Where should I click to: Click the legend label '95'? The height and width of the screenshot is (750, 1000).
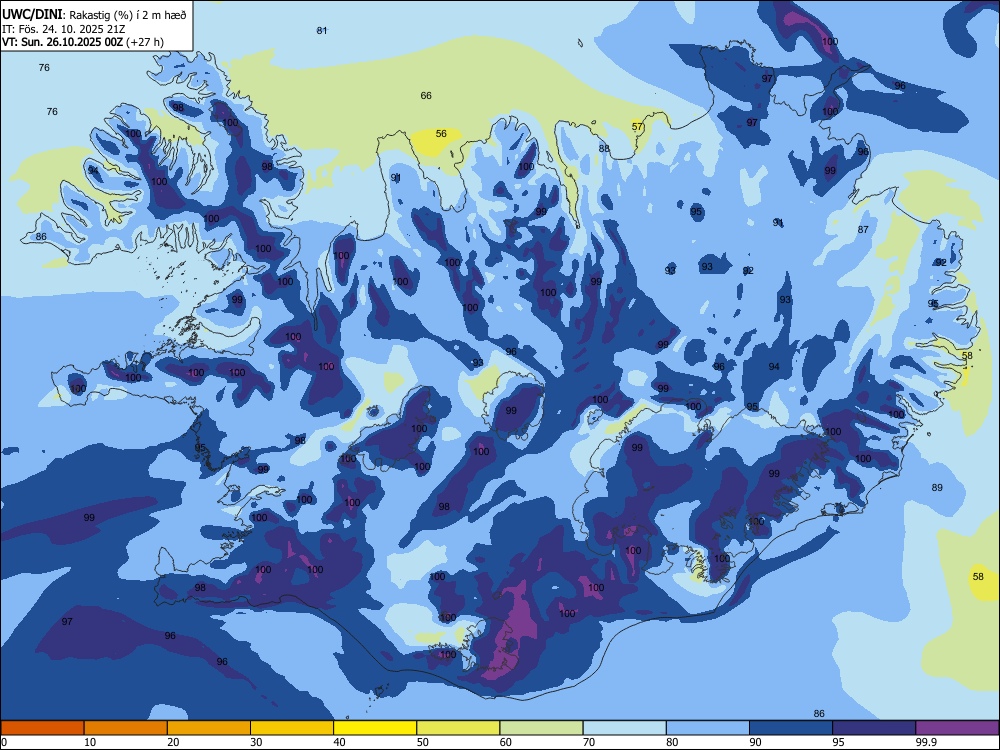838,742
